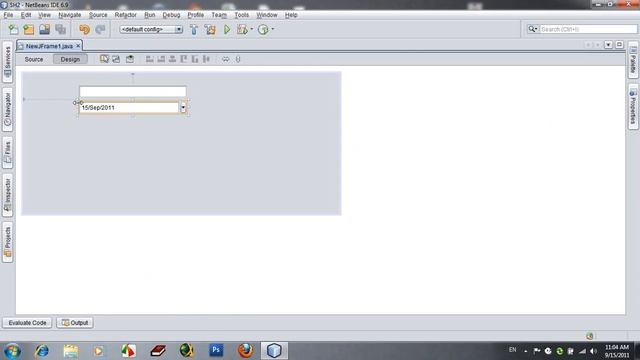Open the Services side panel
The image size is (640, 360).
pos(7,62)
